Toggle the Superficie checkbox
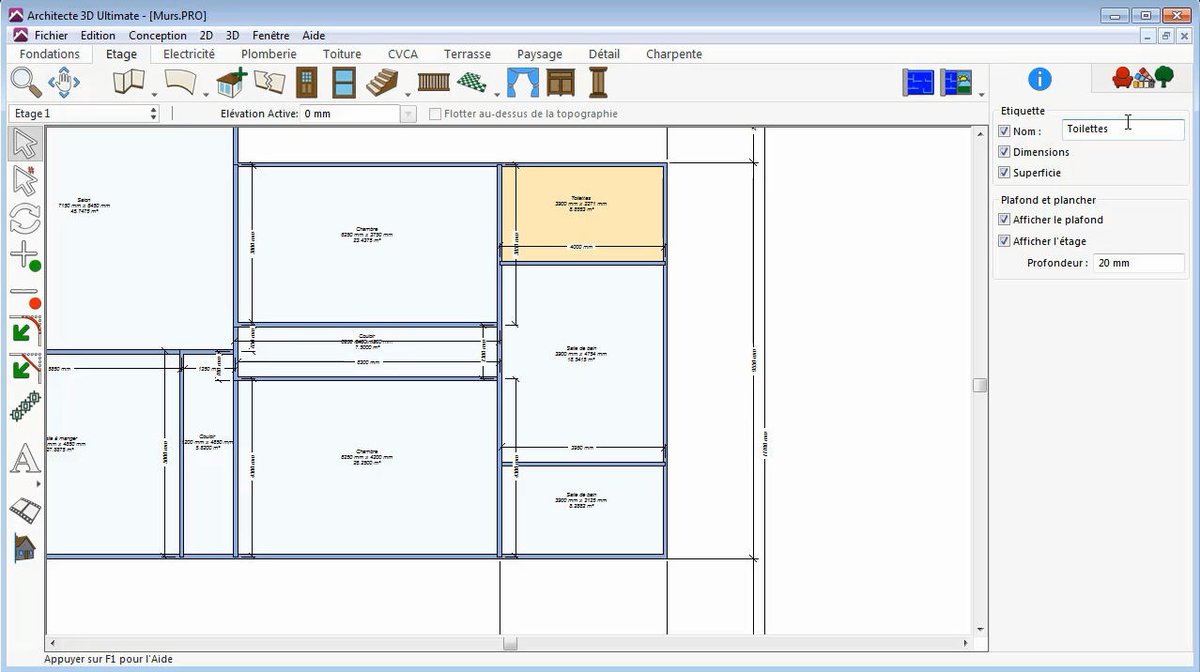The image size is (1200, 672). [x=1005, y=173]
